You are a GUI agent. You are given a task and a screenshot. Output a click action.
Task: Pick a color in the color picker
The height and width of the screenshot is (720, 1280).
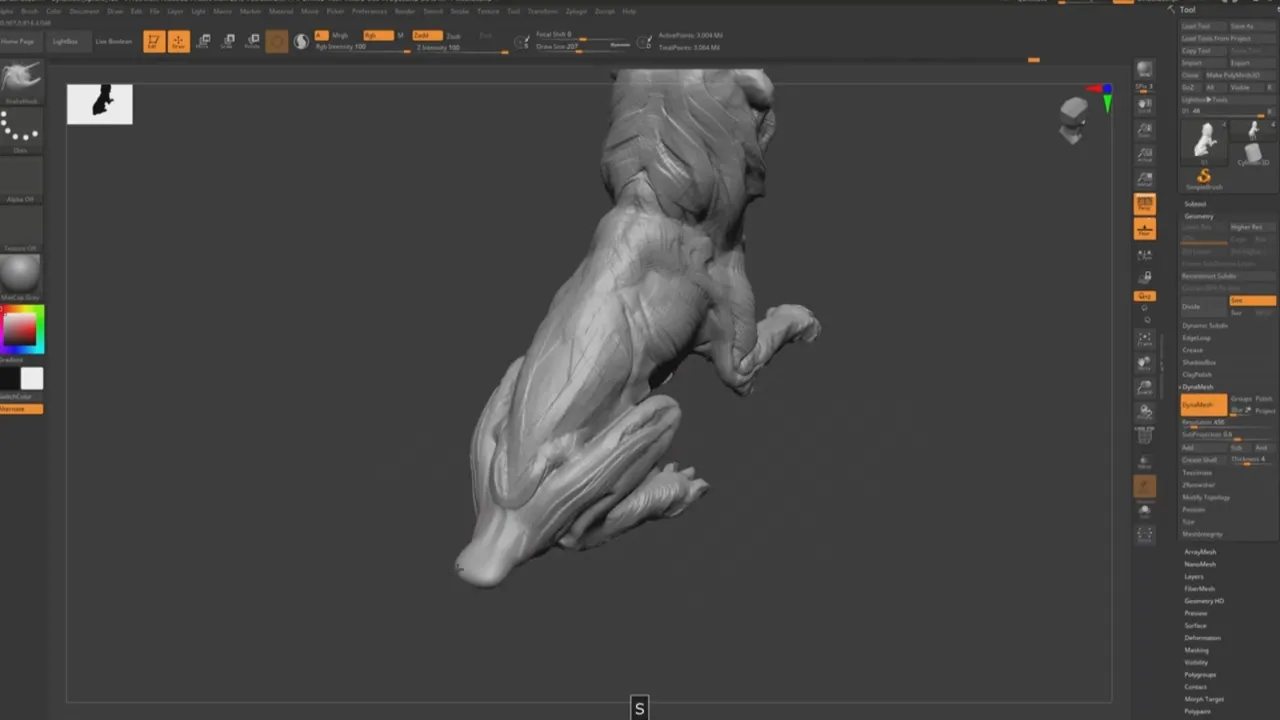click(x=21, y=329)
